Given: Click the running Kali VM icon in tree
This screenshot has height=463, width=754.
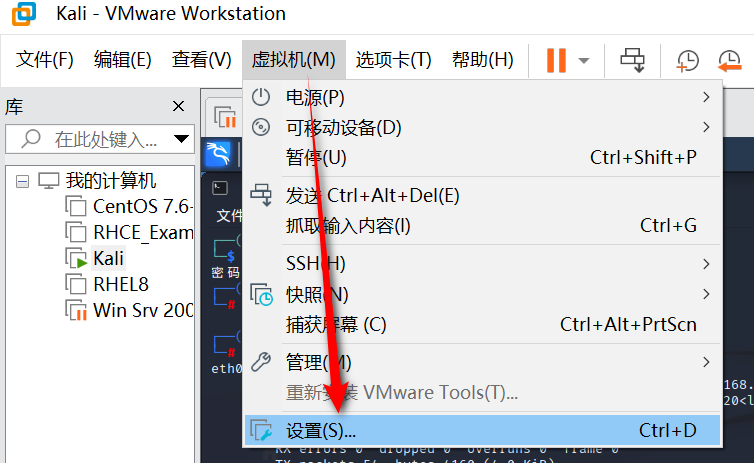Looking at the screenshot, I should 76,258.
